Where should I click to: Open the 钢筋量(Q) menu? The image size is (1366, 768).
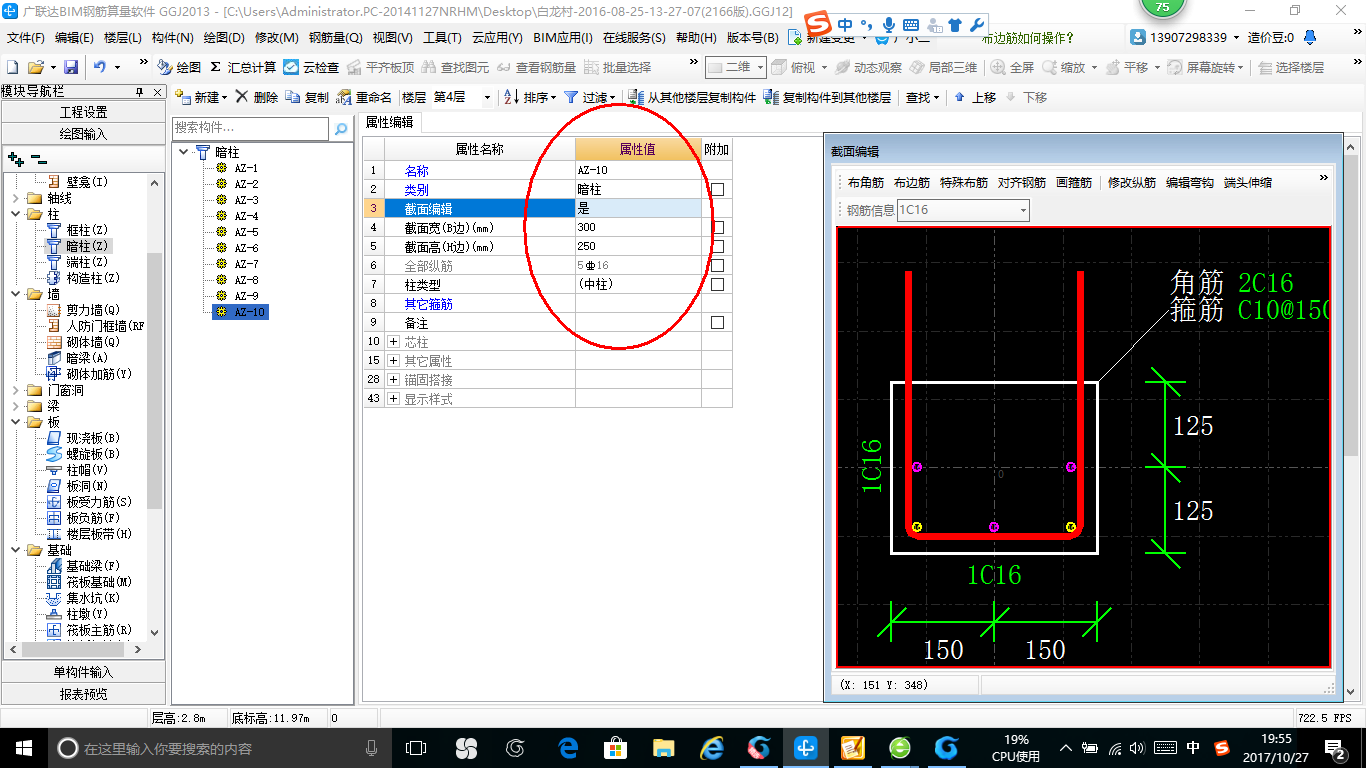click(336, 38)
